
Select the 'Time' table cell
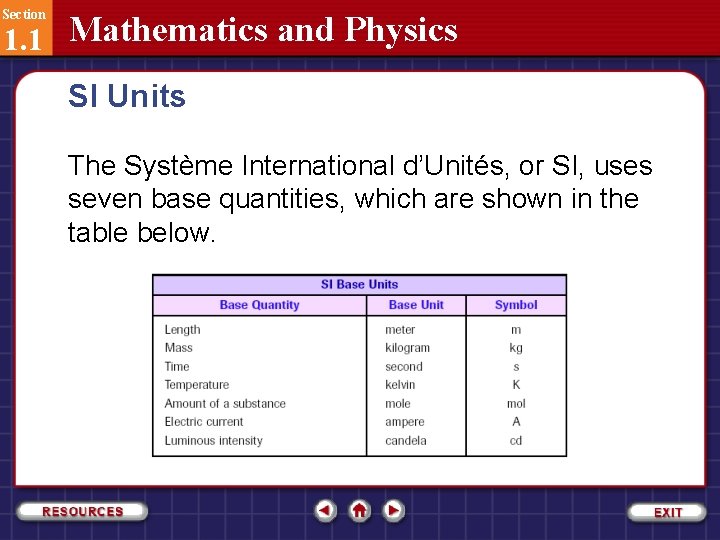click(x=177, y=366)
